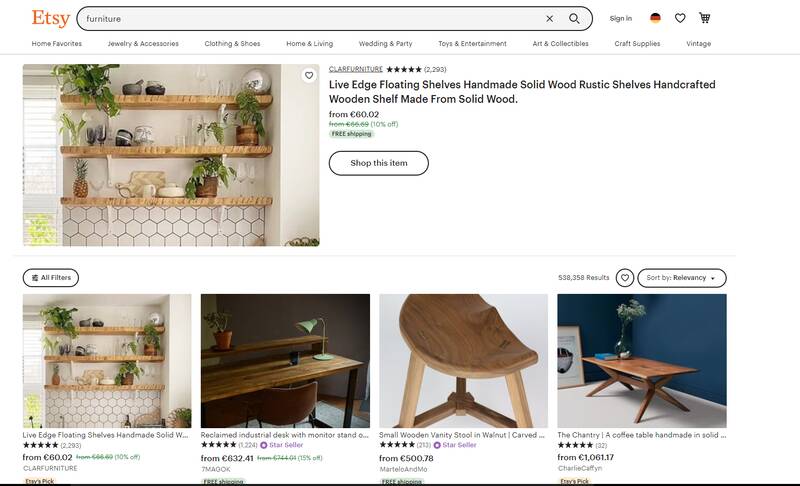
Task: Open Home & Living category menu
Action: (x=309, y=44)
